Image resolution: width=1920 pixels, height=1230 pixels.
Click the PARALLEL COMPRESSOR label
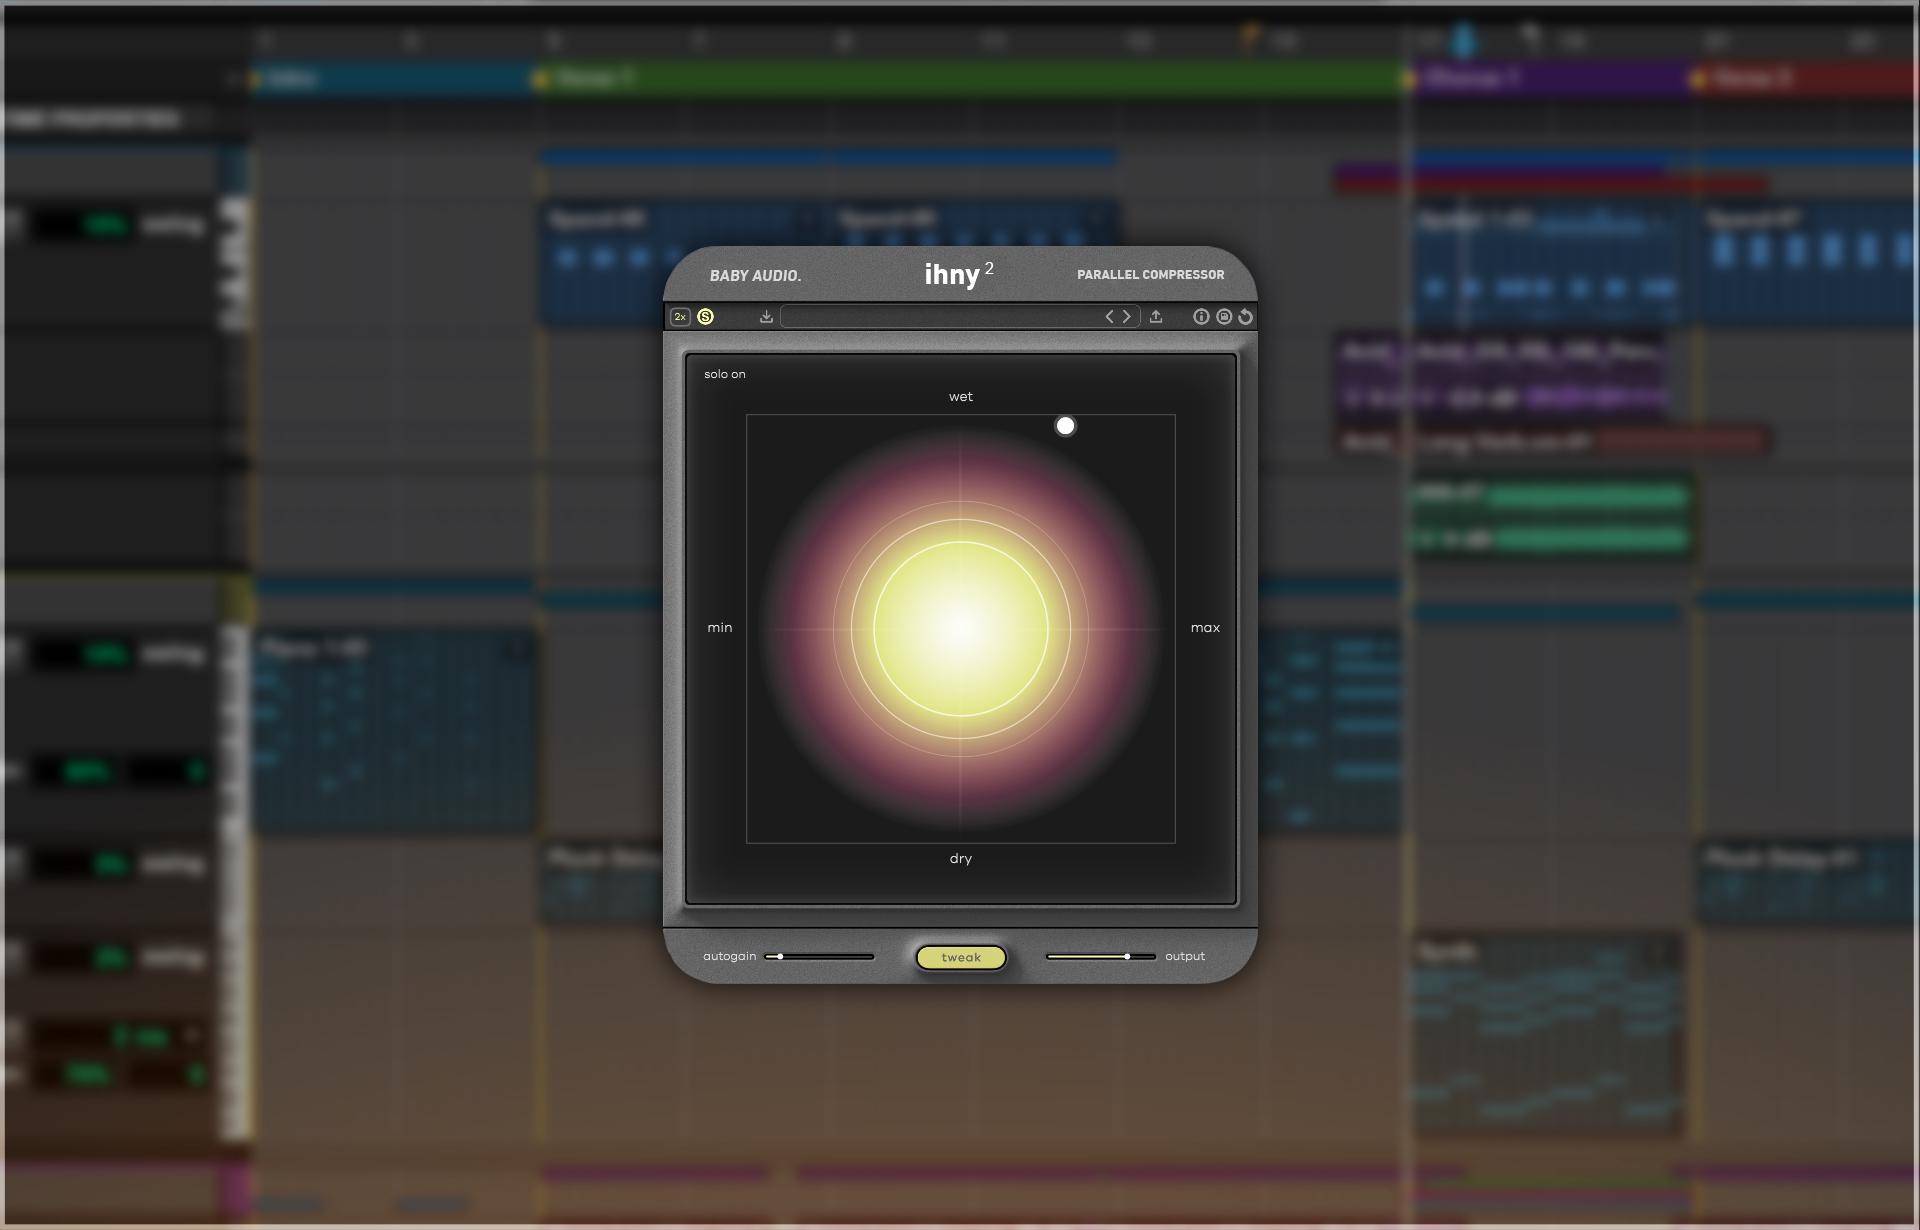click(1150, 275)
